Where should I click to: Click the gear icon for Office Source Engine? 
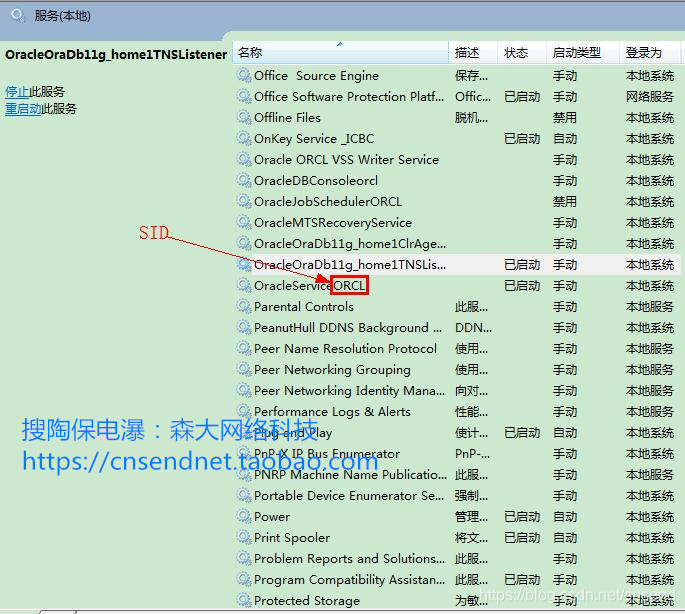tap(243, 75)
